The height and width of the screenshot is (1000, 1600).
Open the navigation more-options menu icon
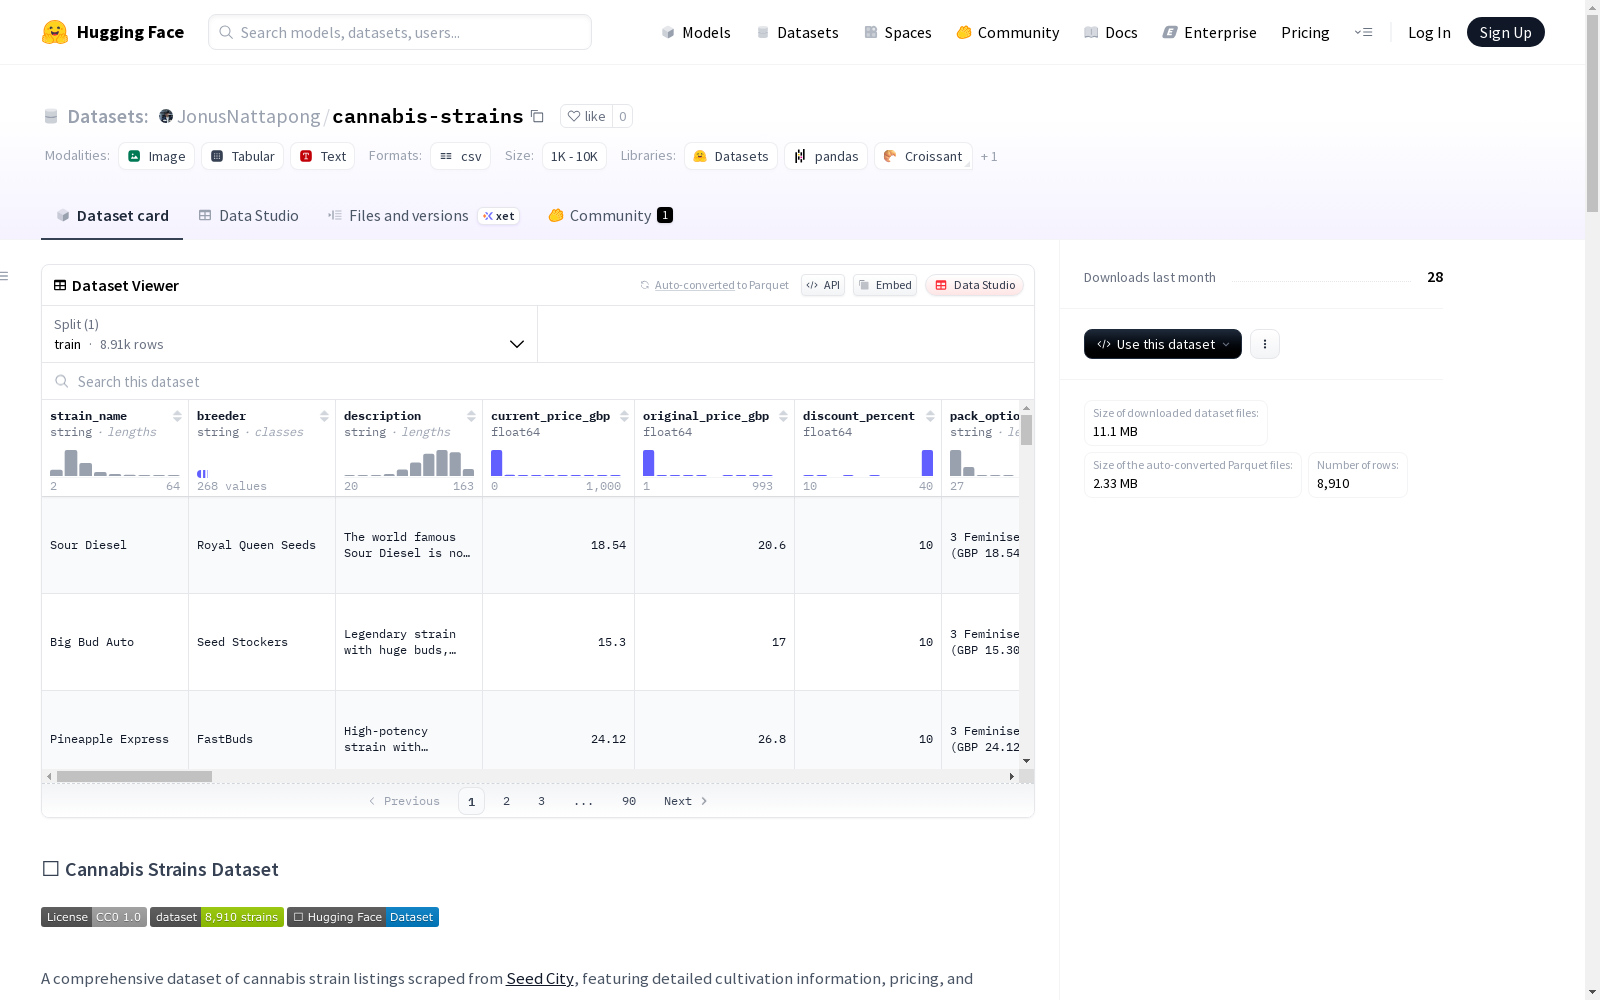[1363, 32]
